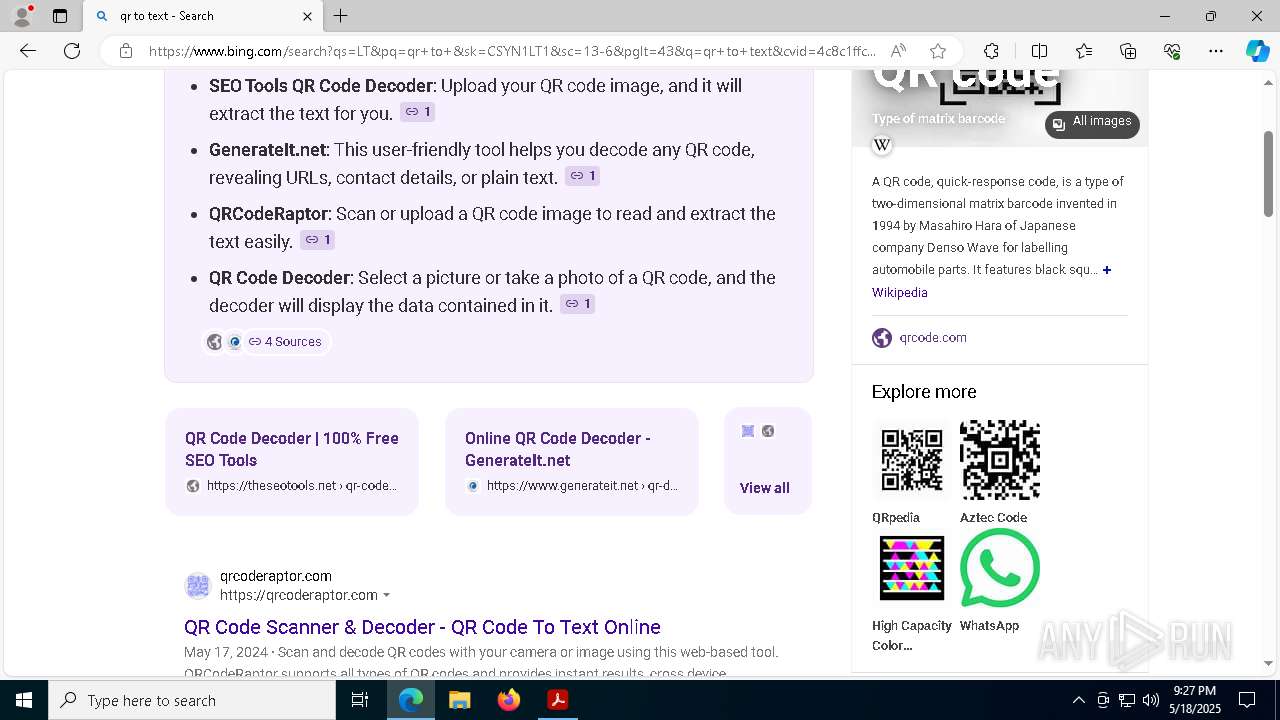Open the Windows Start menu

coord(24,700)
